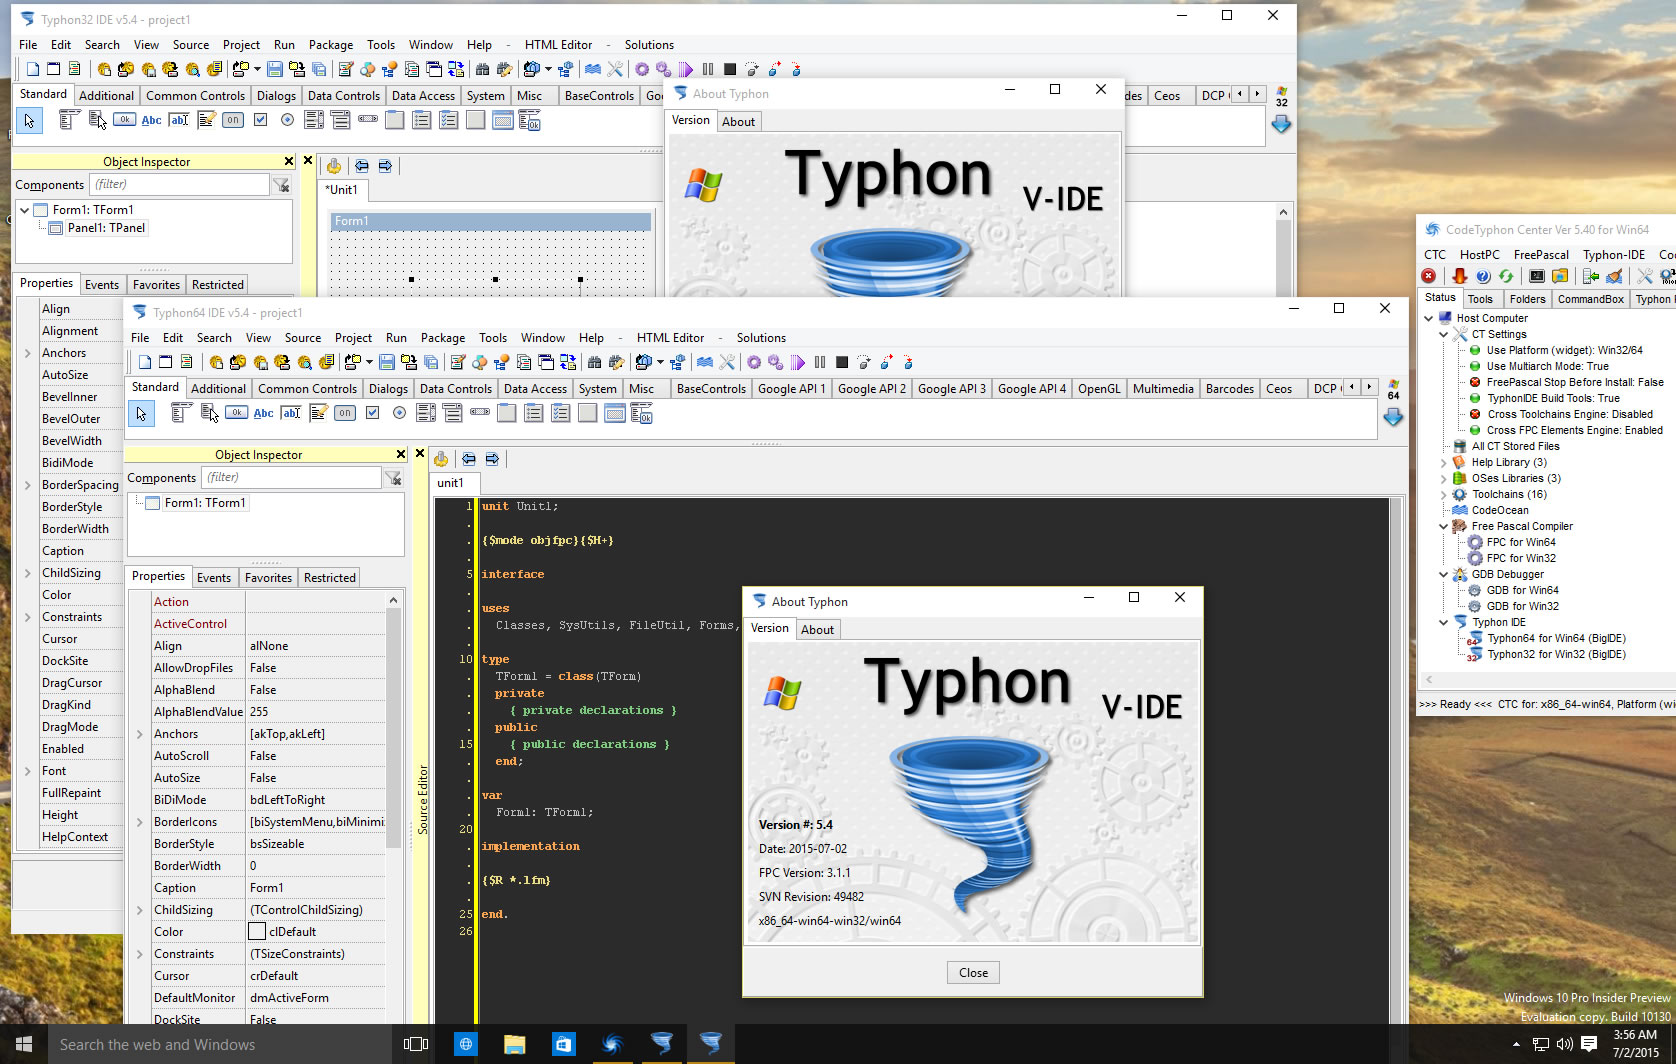The width and height of the screenshot is (1676, 1064).
Task: Click the filter funnel in Typhon64 Object Inspector
Action: tap(394, 478)
